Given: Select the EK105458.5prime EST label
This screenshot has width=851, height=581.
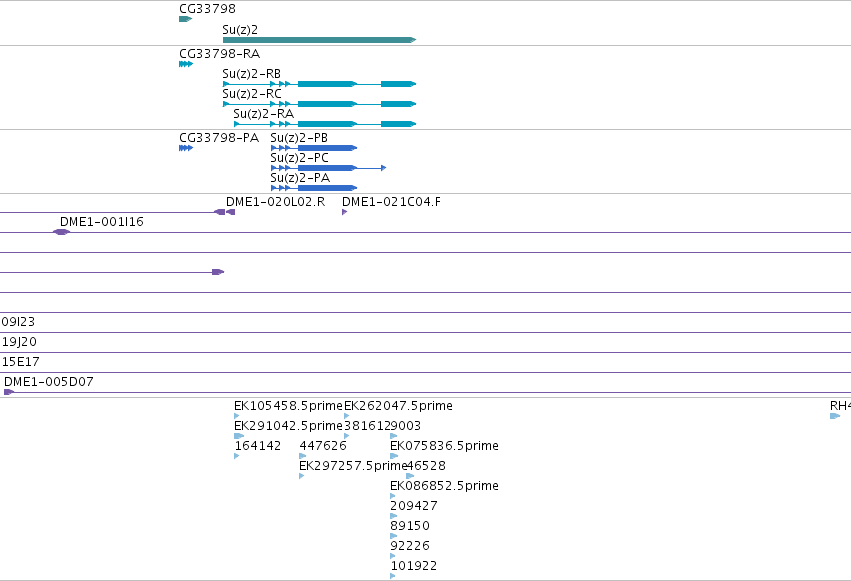Looking at the screenshot, I should click(288, 406).
